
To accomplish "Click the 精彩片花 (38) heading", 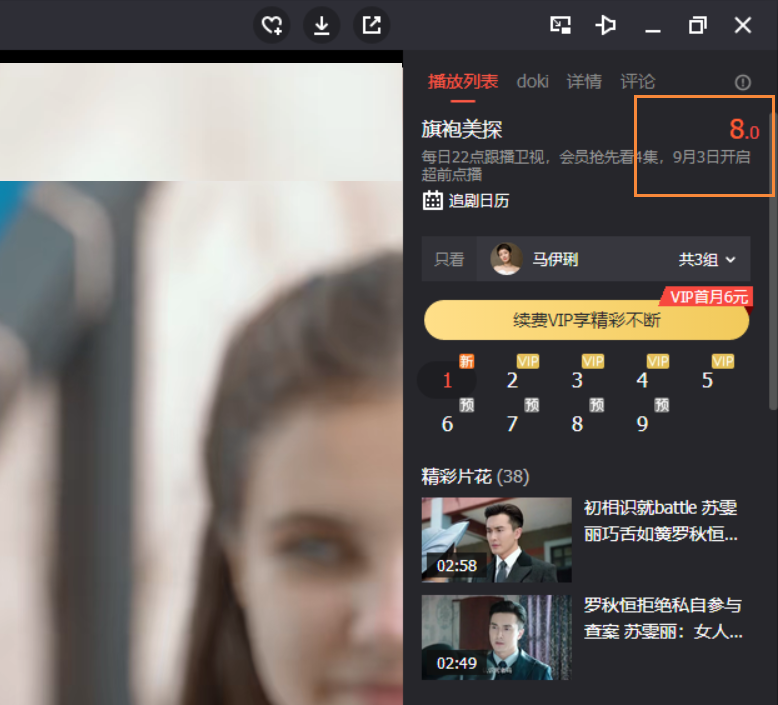I will coord(475,476).
